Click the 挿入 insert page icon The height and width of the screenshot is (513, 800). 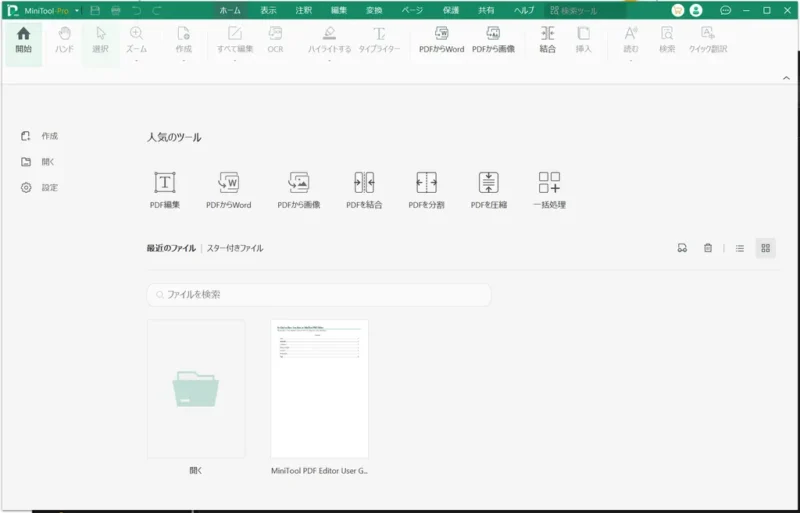tap(584, 40)
